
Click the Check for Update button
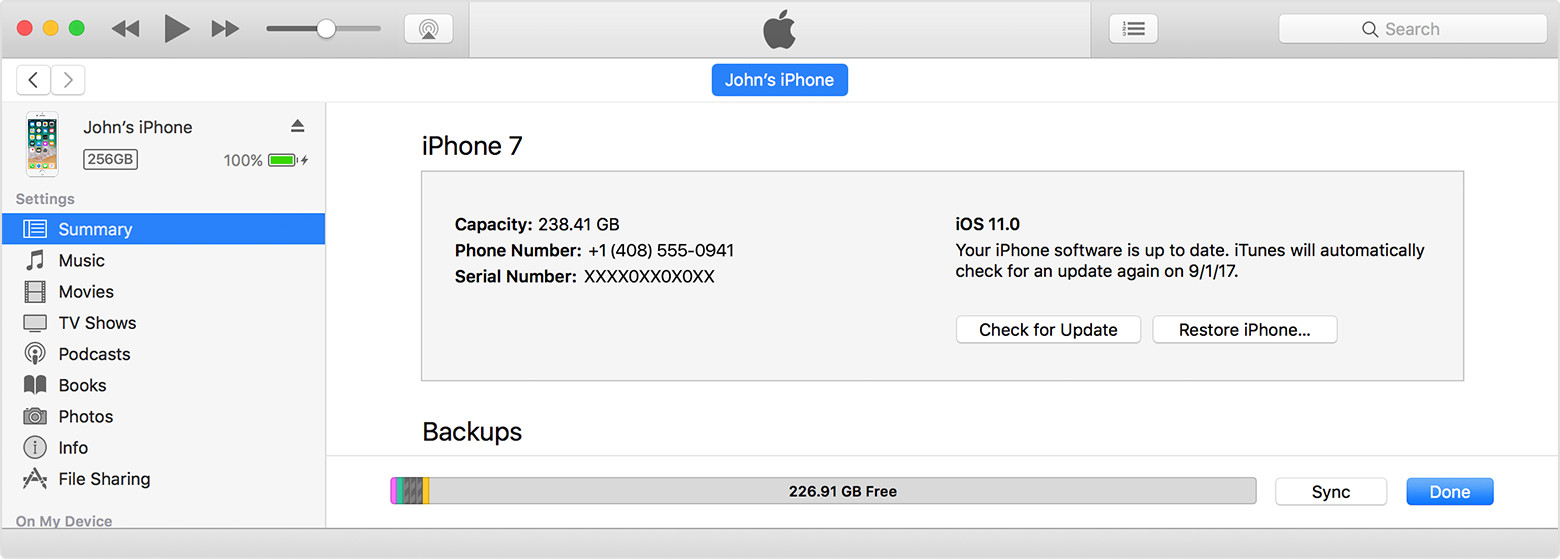[x=1048, y=330]
